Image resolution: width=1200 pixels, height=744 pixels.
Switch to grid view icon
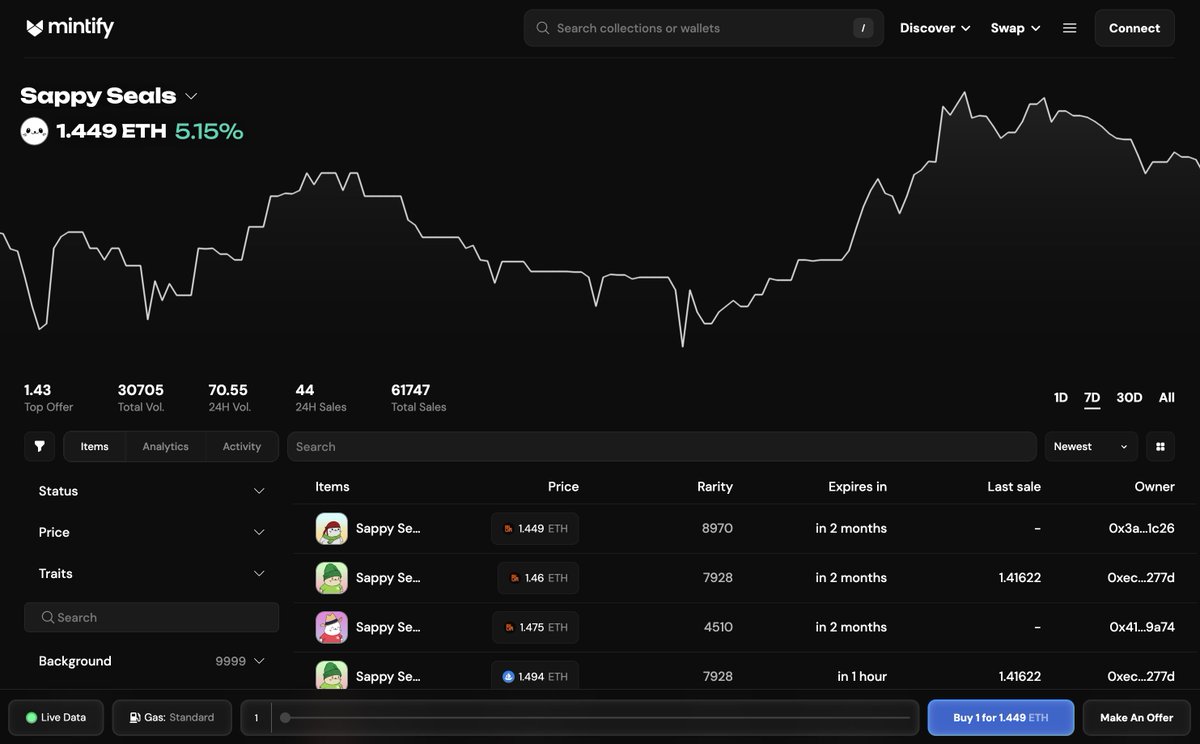pyautogui.click(x=1160, y=446)
